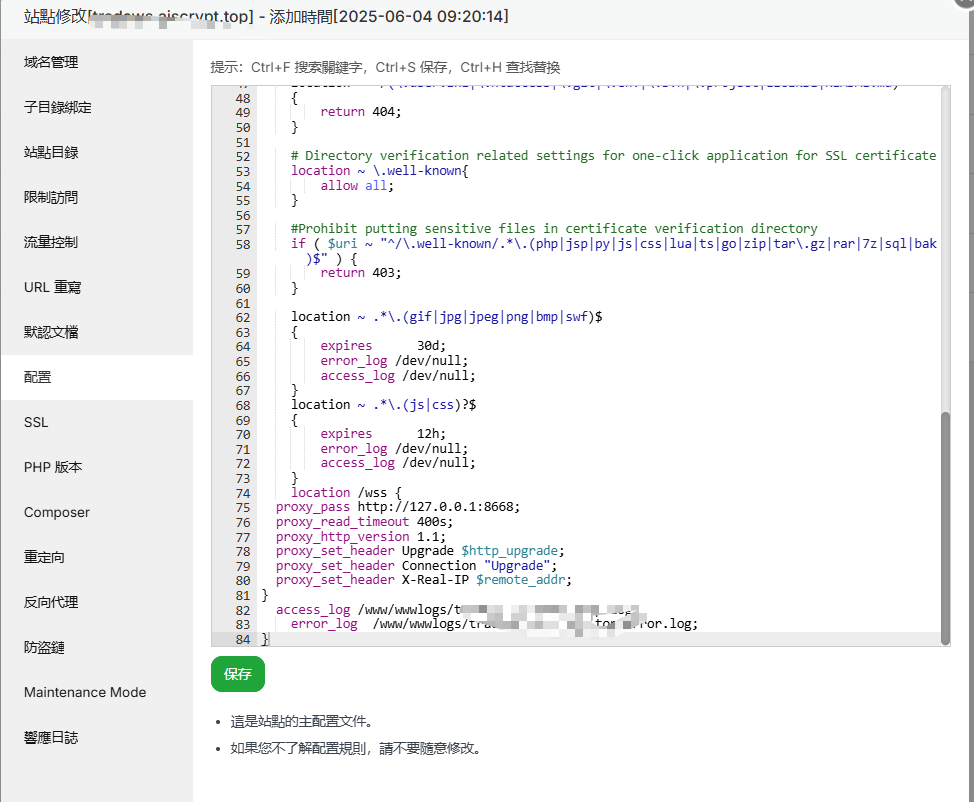The image size is (974, 802).
Task: Switch to PHP 版本 tab
Action: 53,467
